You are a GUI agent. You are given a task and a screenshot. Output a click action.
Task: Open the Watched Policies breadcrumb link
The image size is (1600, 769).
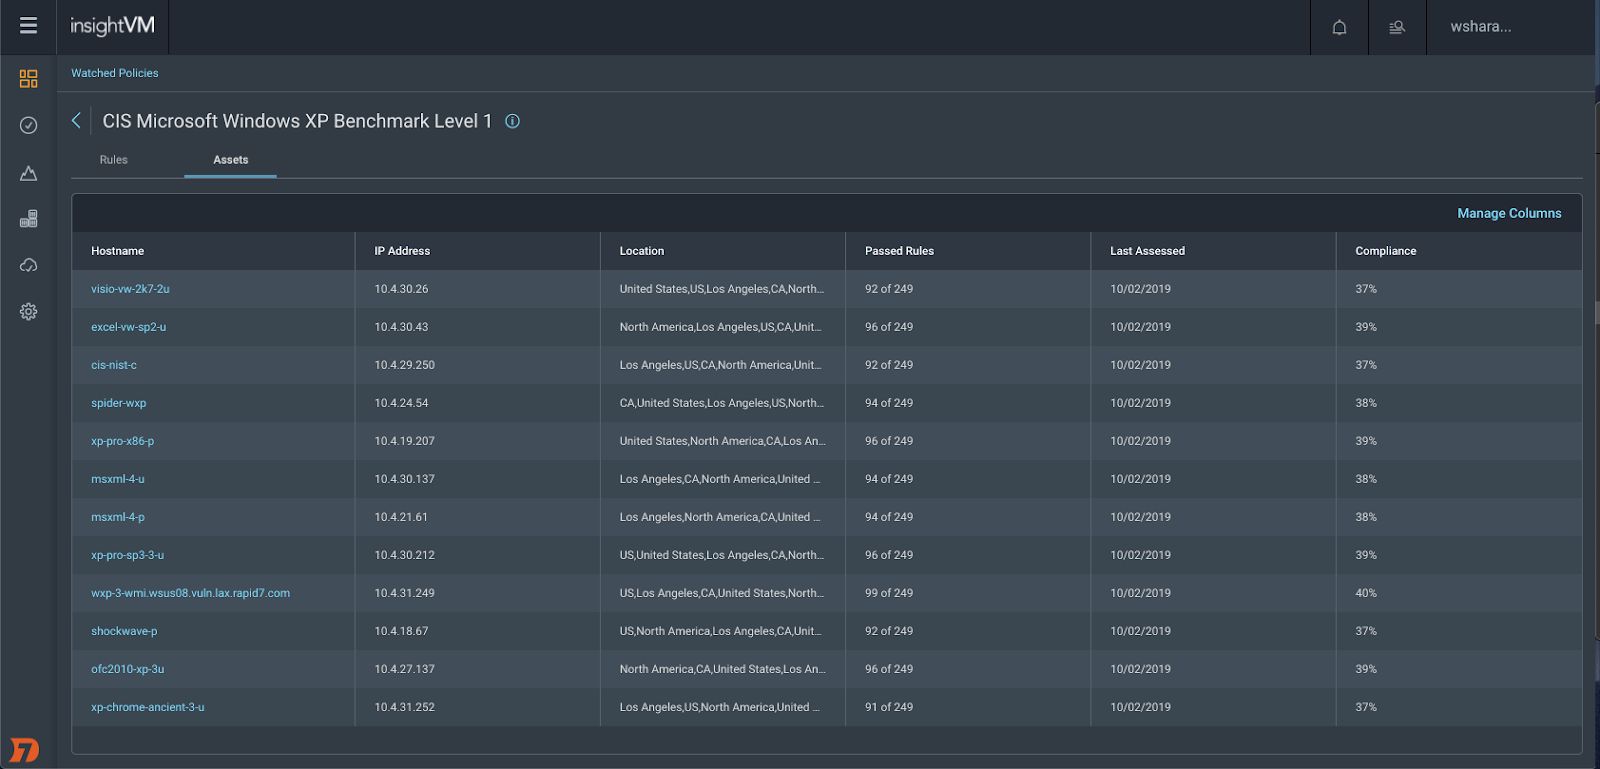tap(114, 73)
